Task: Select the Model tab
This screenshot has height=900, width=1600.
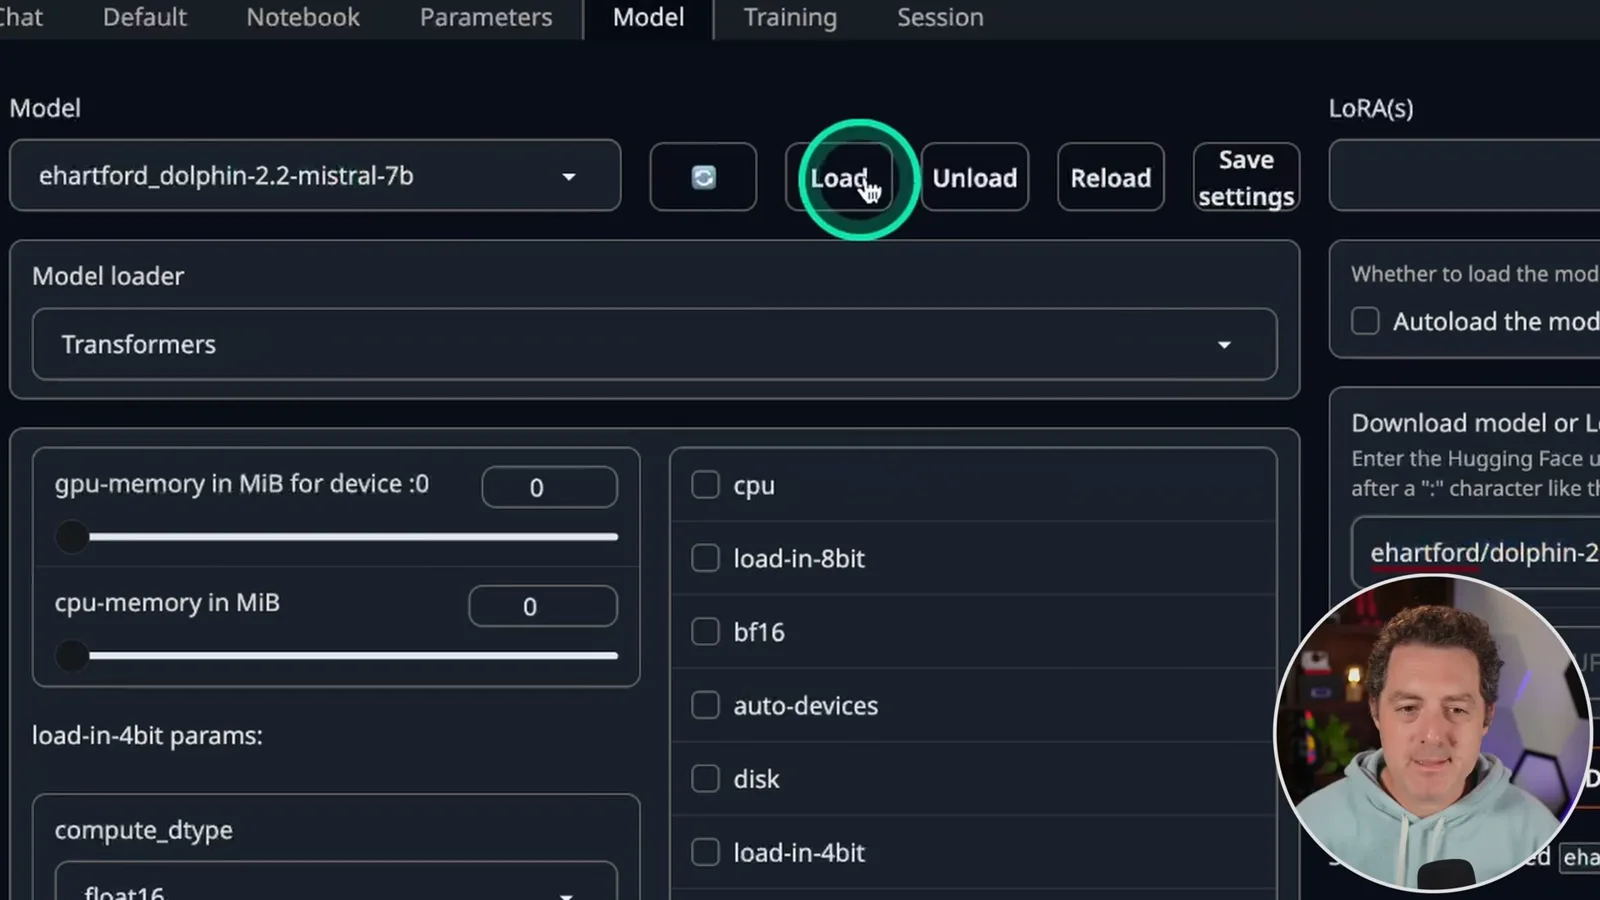Action: [648, 17]
